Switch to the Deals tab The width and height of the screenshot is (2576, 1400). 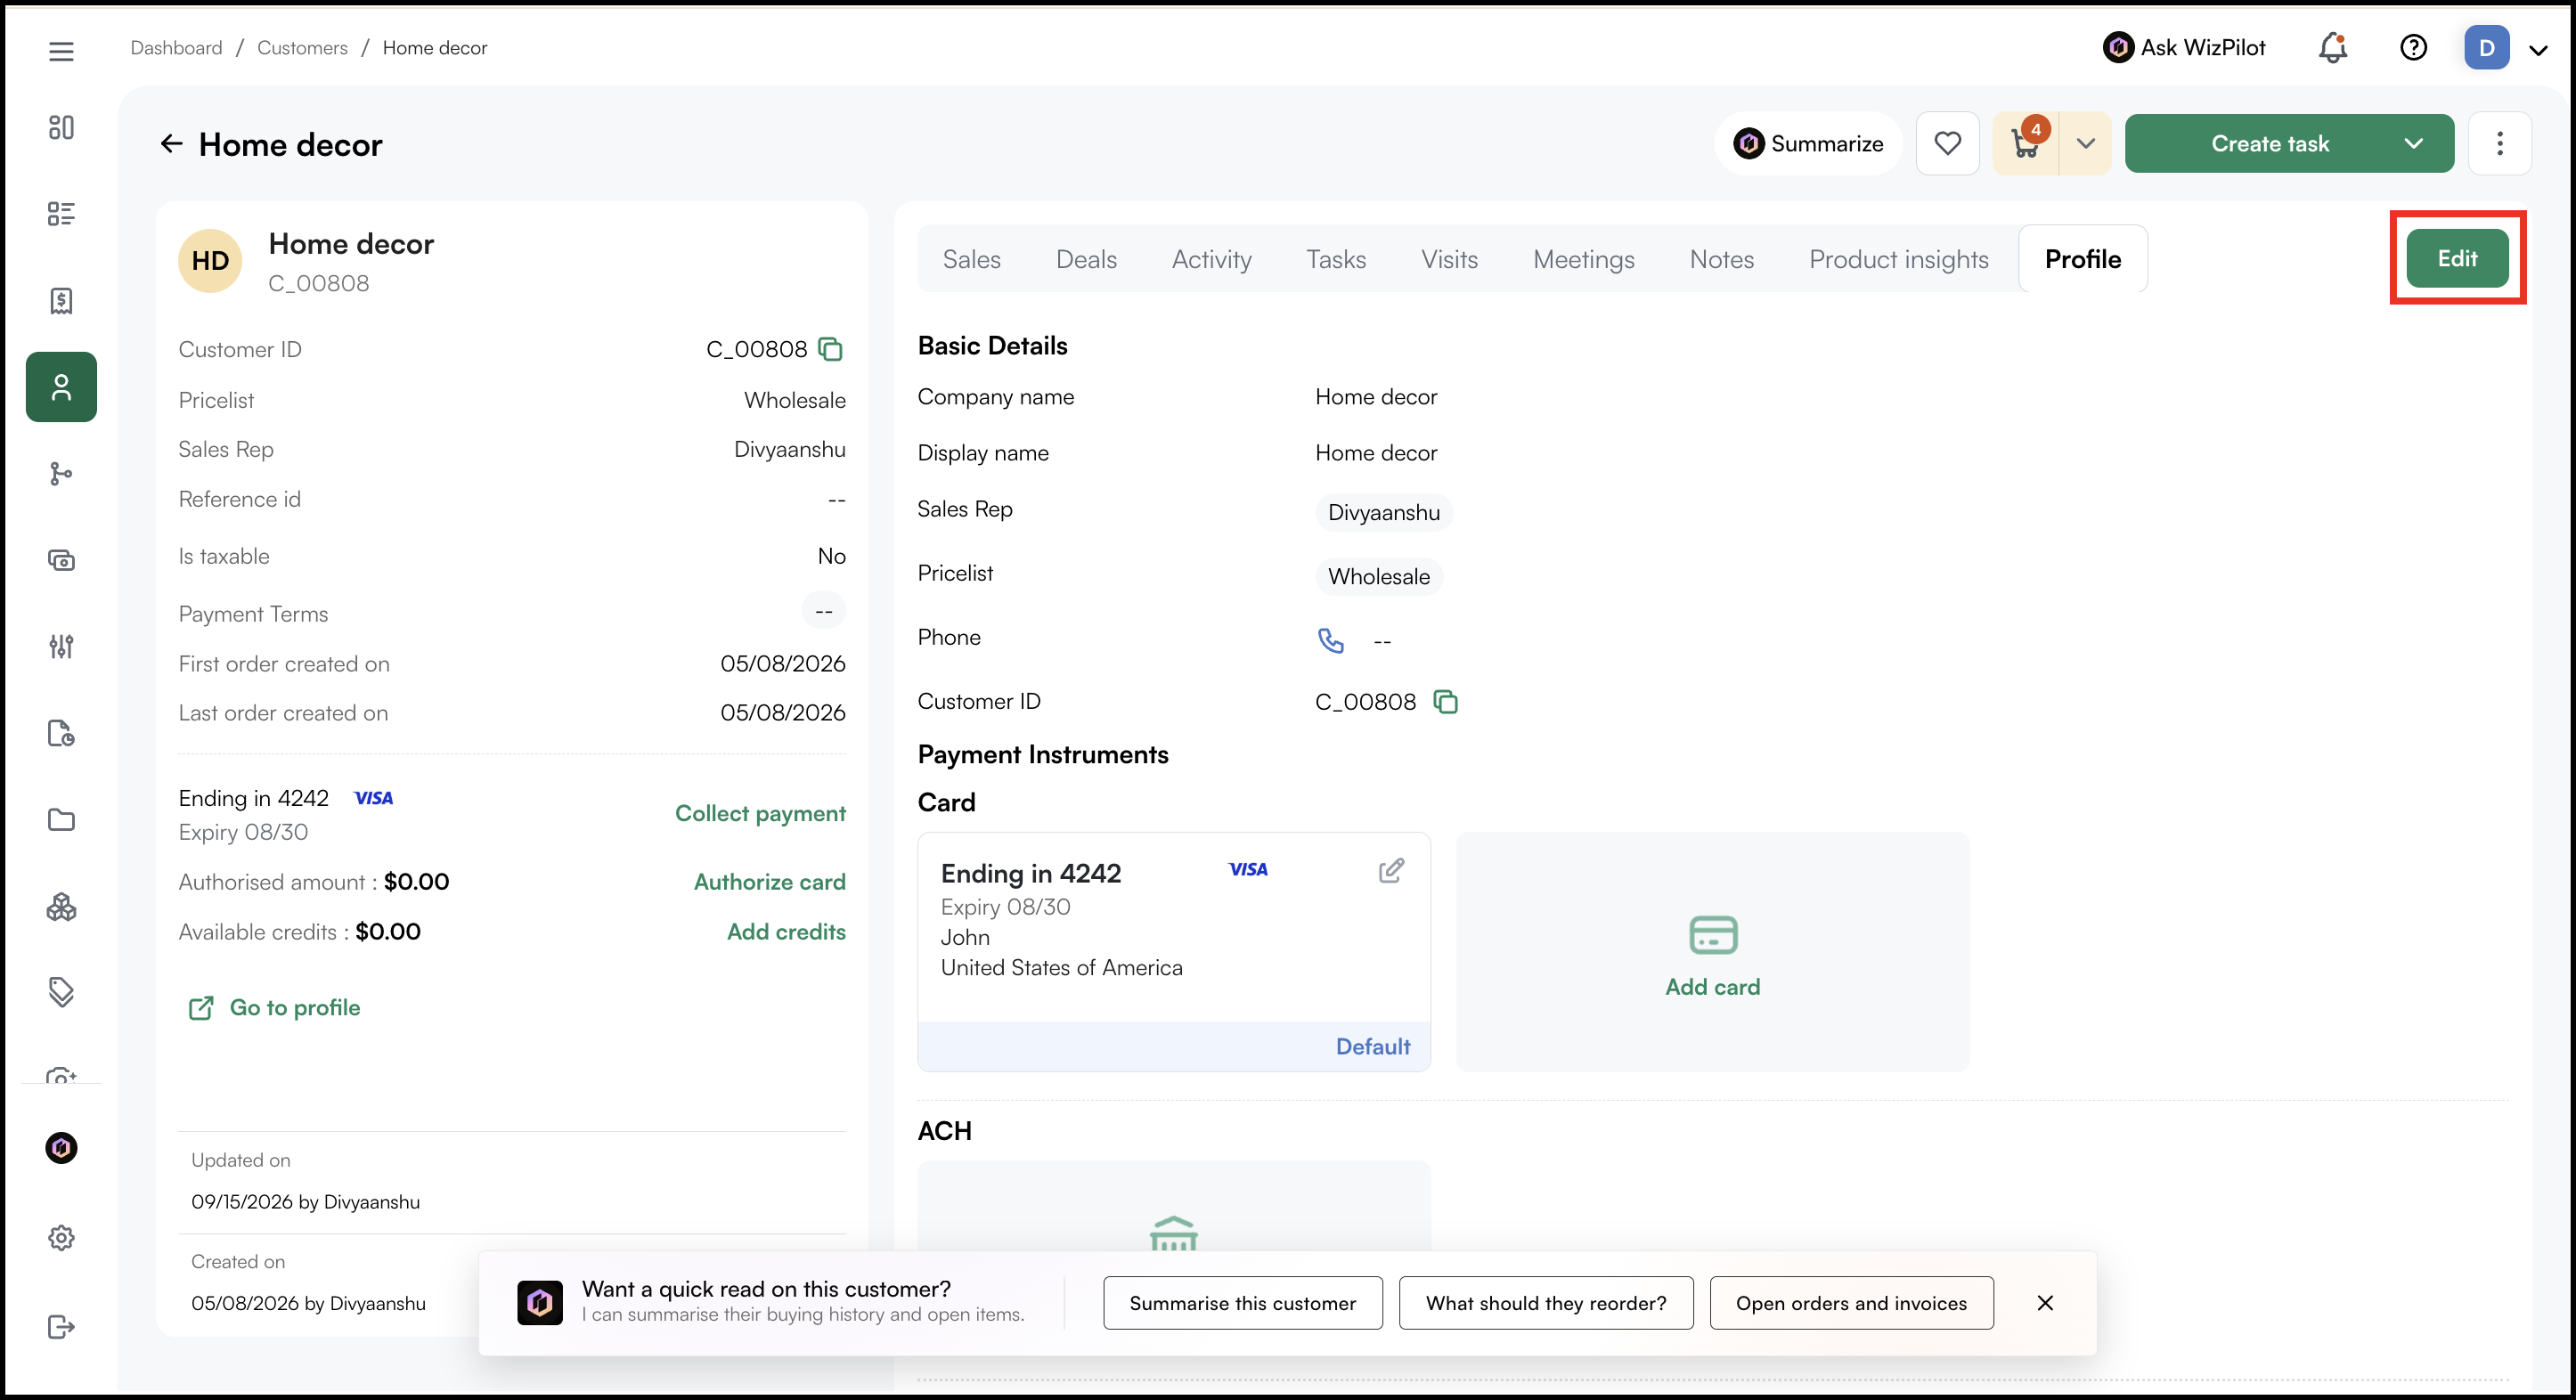1086,259
